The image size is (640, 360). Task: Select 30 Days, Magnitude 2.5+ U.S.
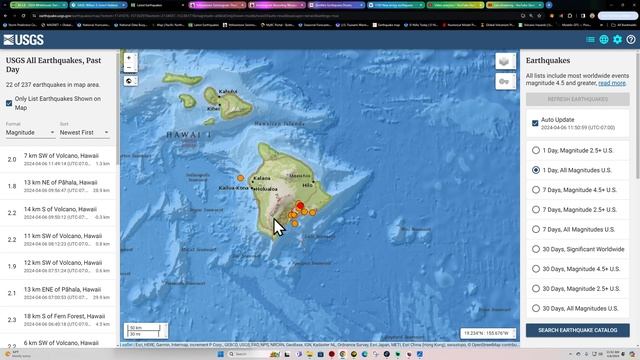pos(578,289)
